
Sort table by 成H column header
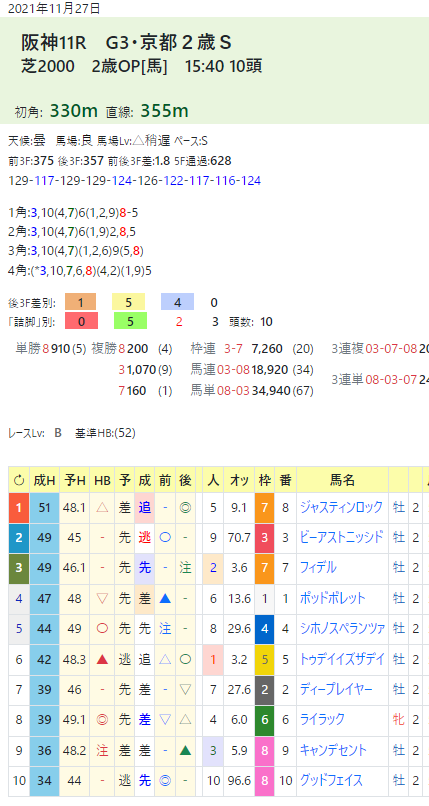tap(44, 481)
